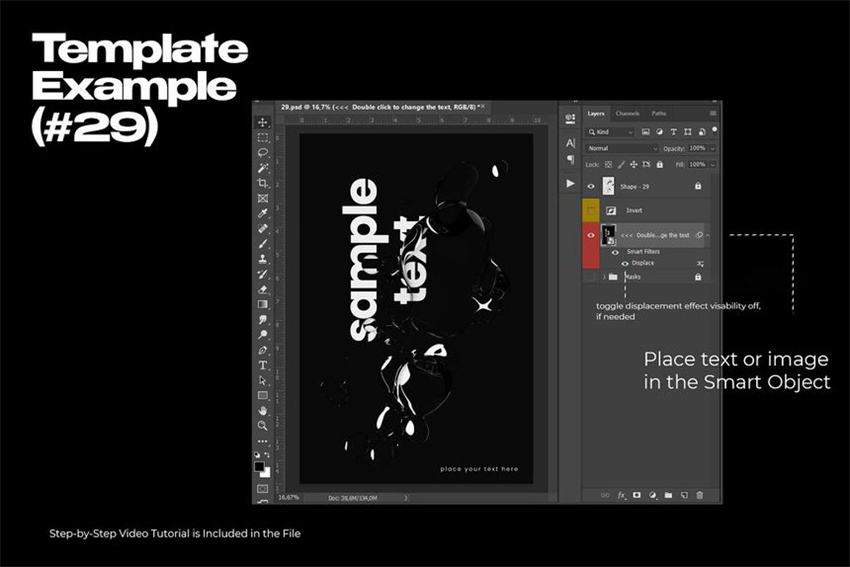
Task: Select the Move tool
Action: click(x=263, y=123)
